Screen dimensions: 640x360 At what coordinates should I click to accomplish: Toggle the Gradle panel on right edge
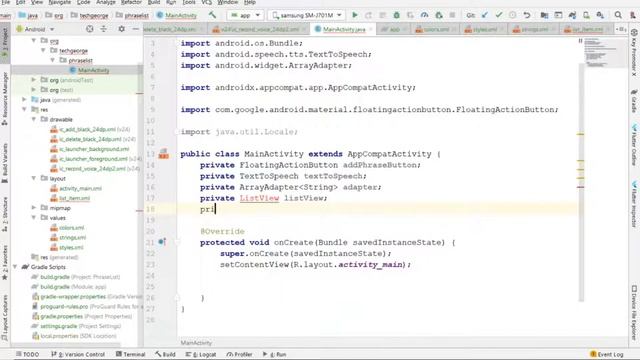coord(634,101)
